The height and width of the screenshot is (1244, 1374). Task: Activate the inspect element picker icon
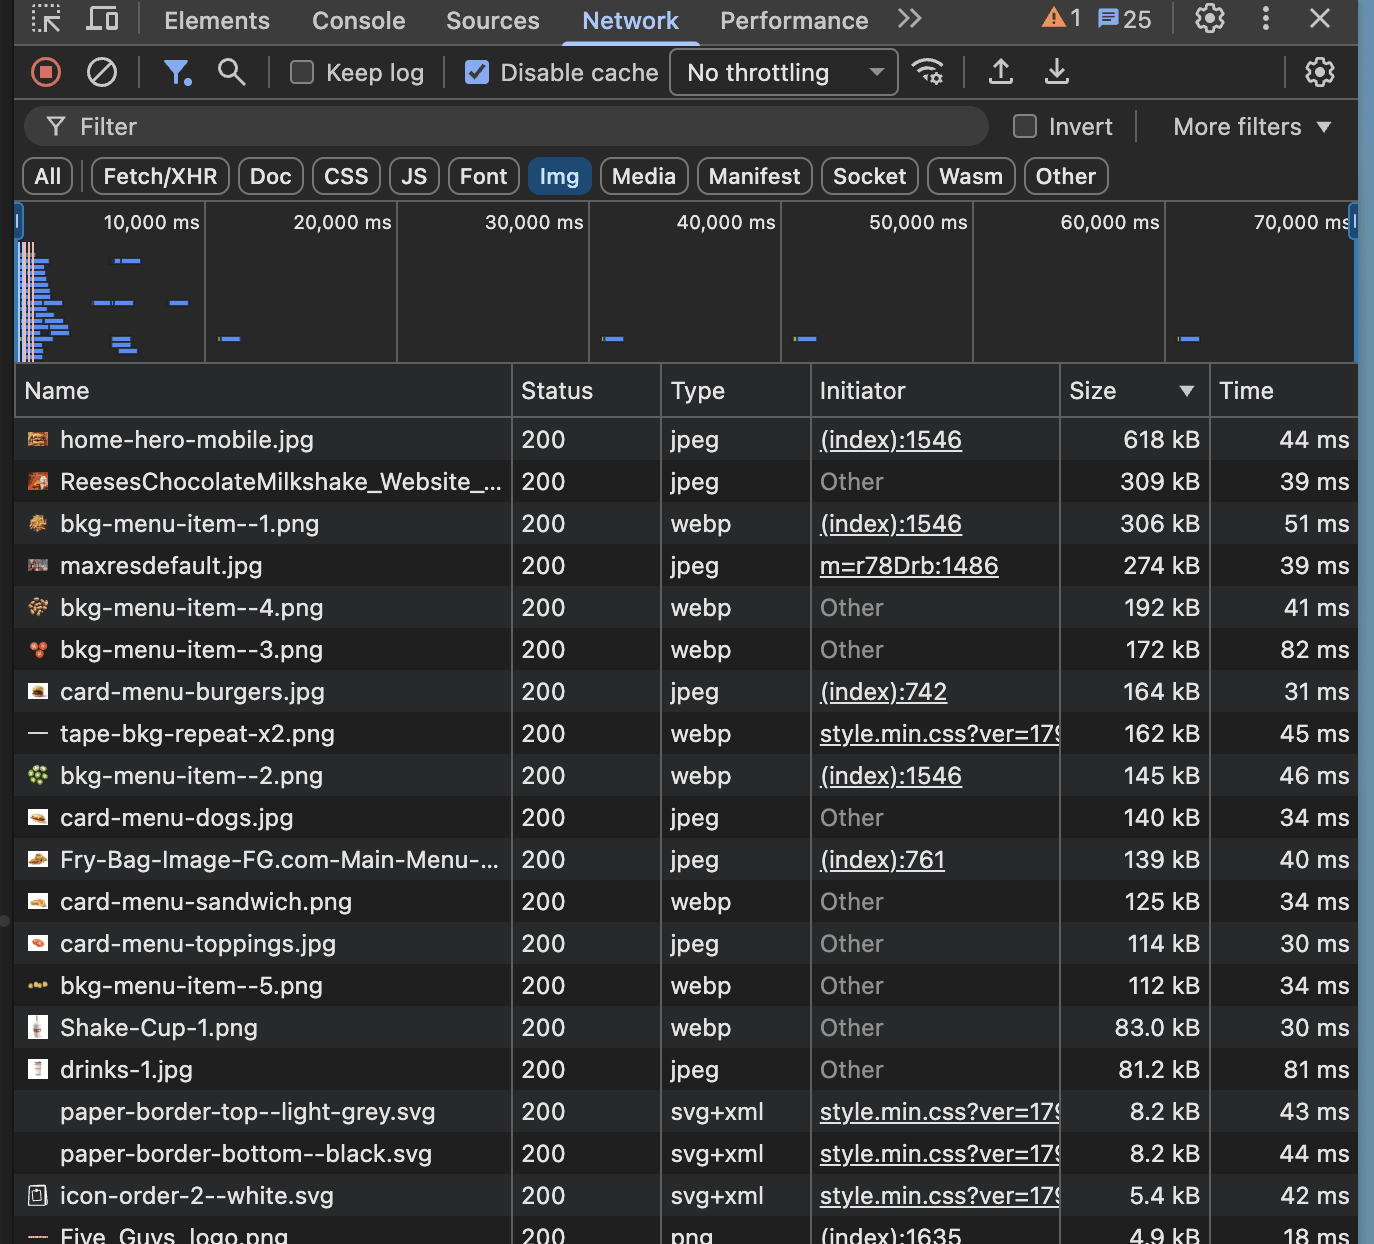46,19
